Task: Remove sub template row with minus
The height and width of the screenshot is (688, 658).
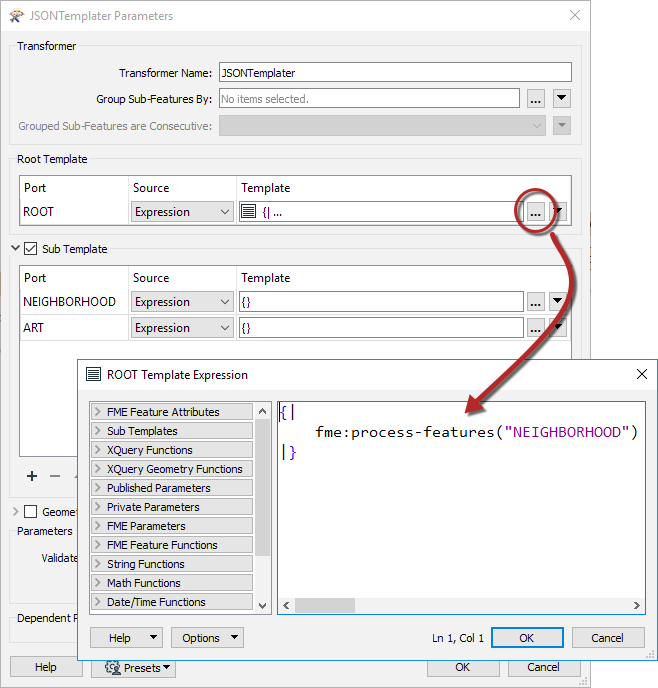Action: [55, 476]
